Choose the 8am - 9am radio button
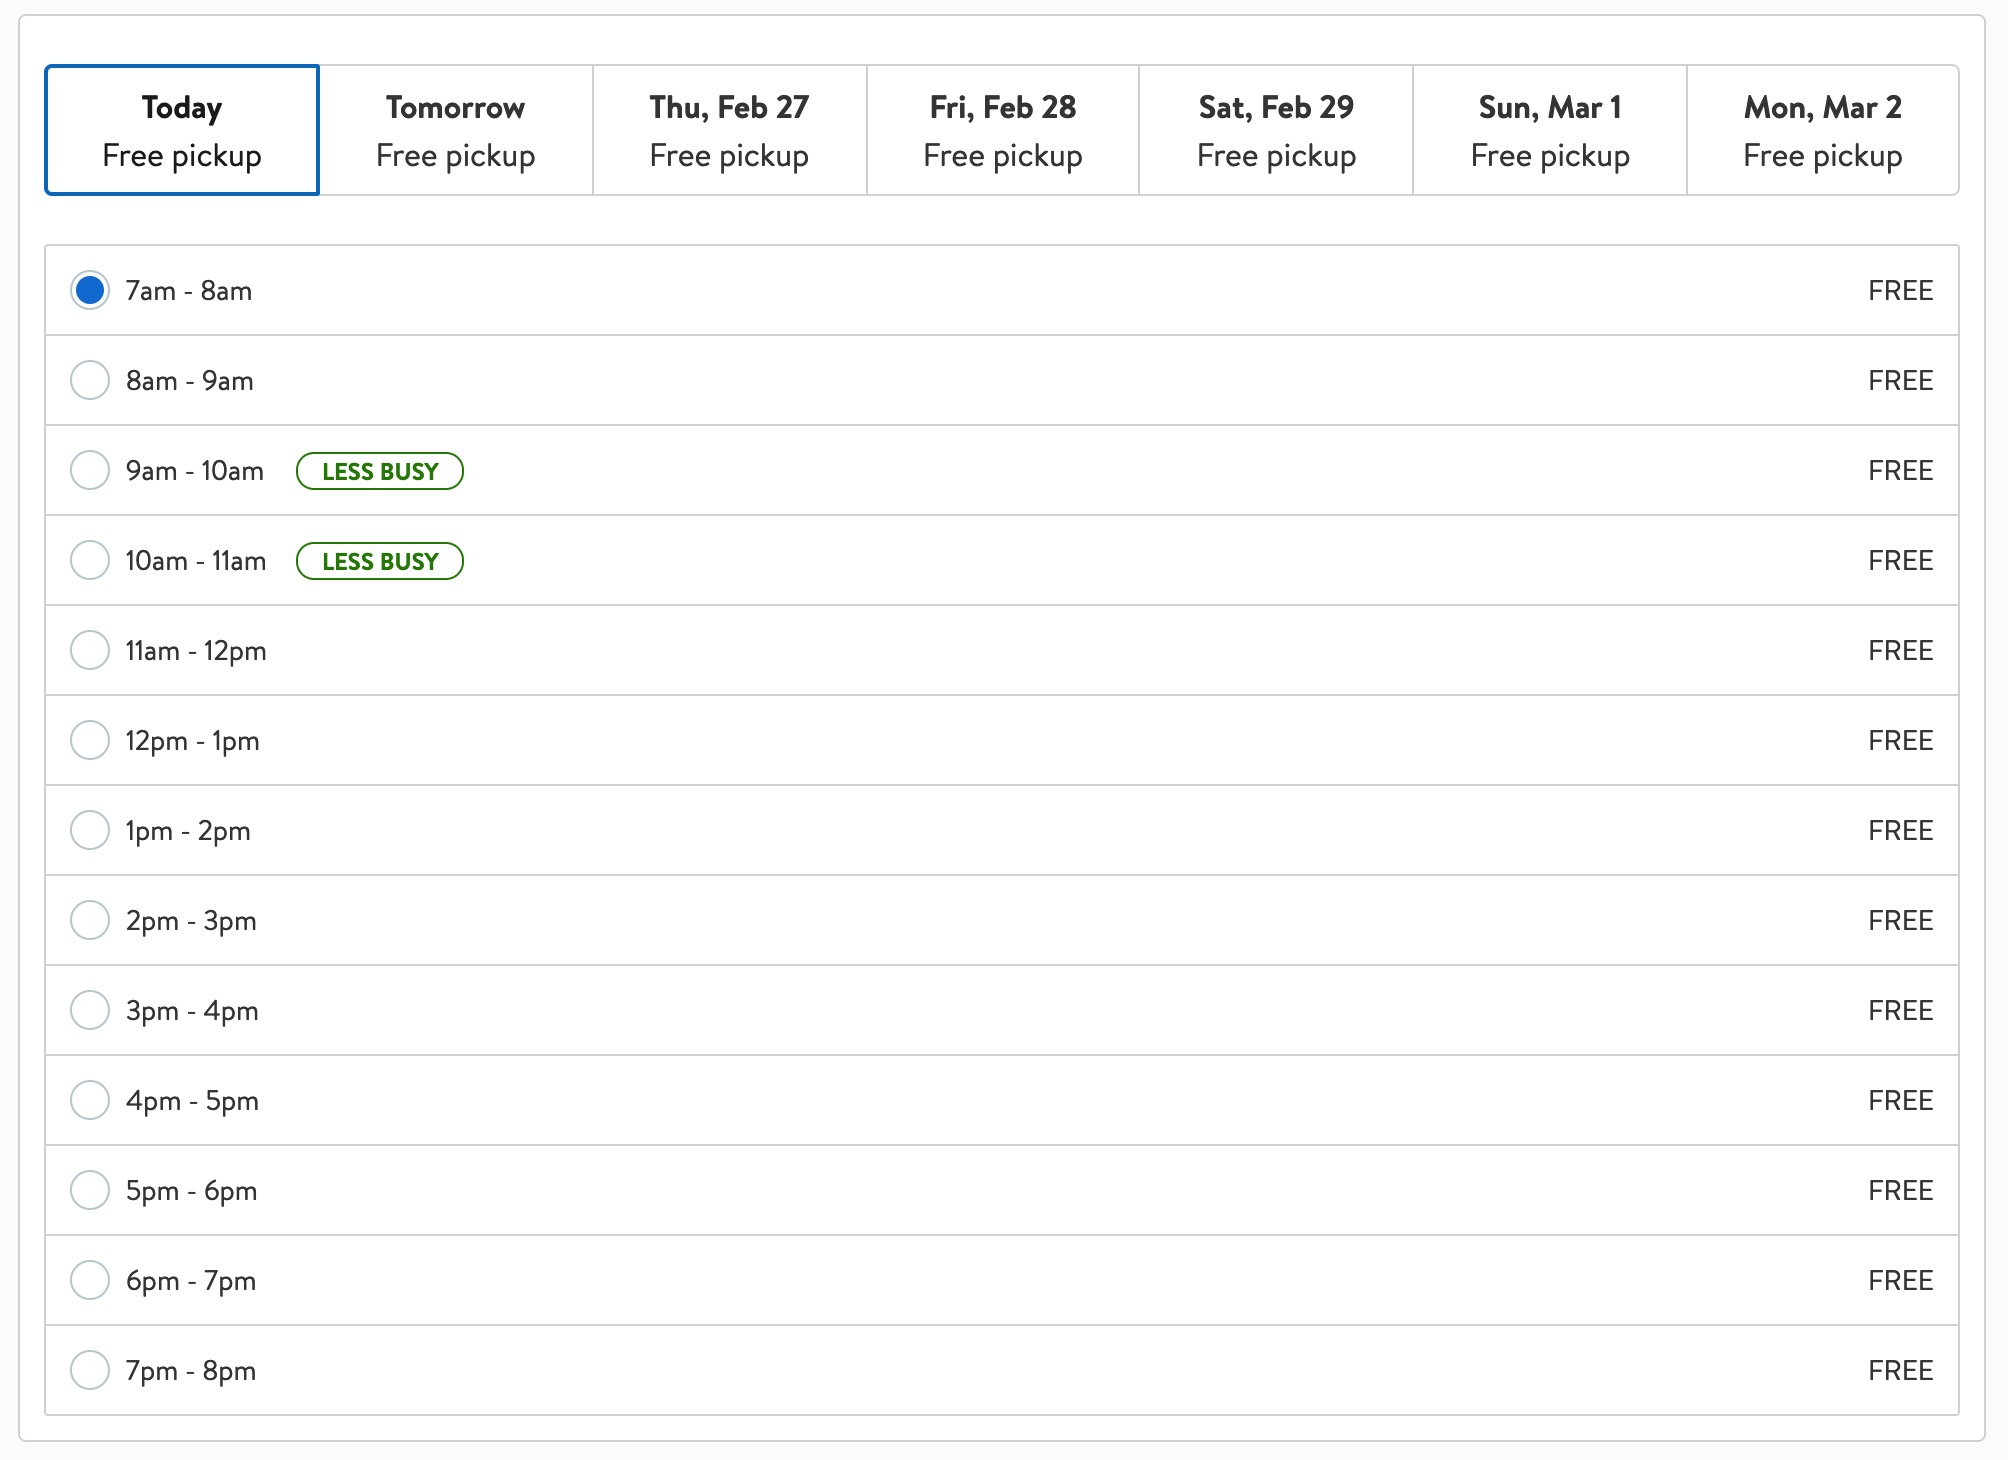This screenshot has width=2008, height=1460. (90, 381)
